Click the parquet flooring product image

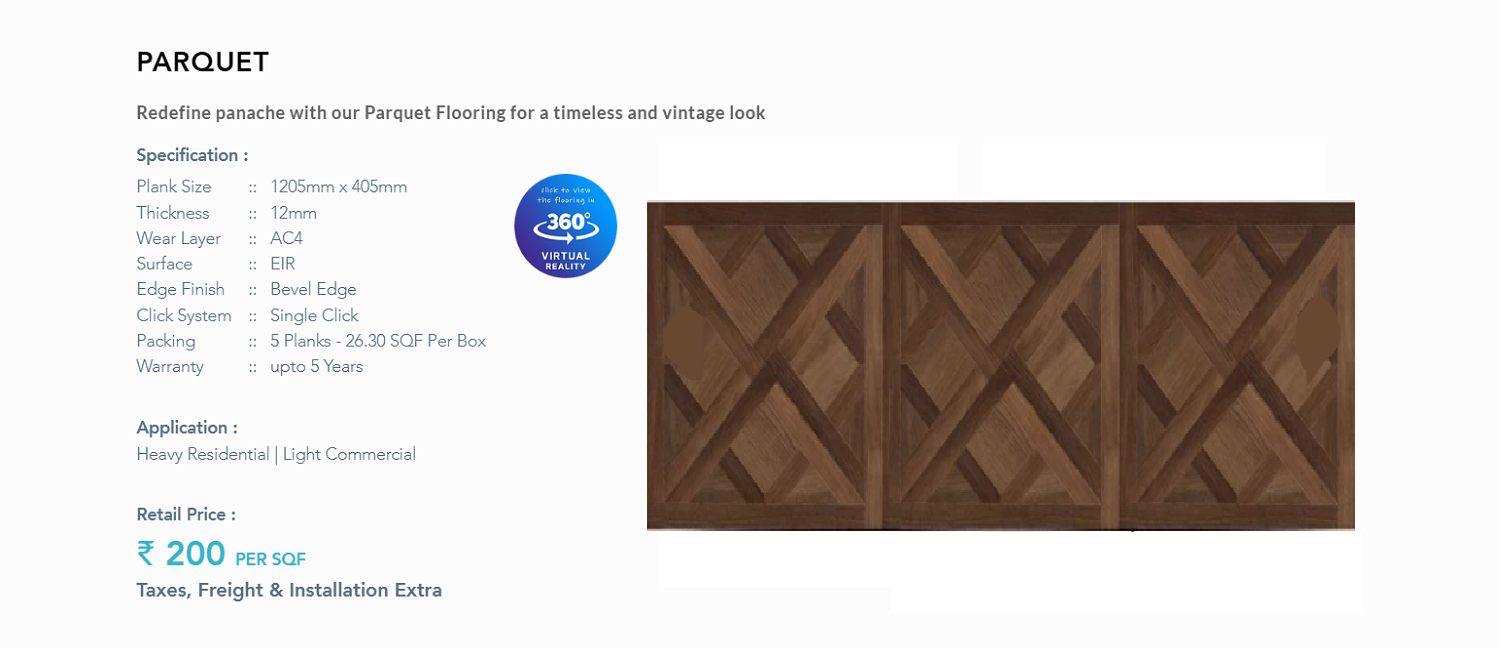tap(1000, 366)
